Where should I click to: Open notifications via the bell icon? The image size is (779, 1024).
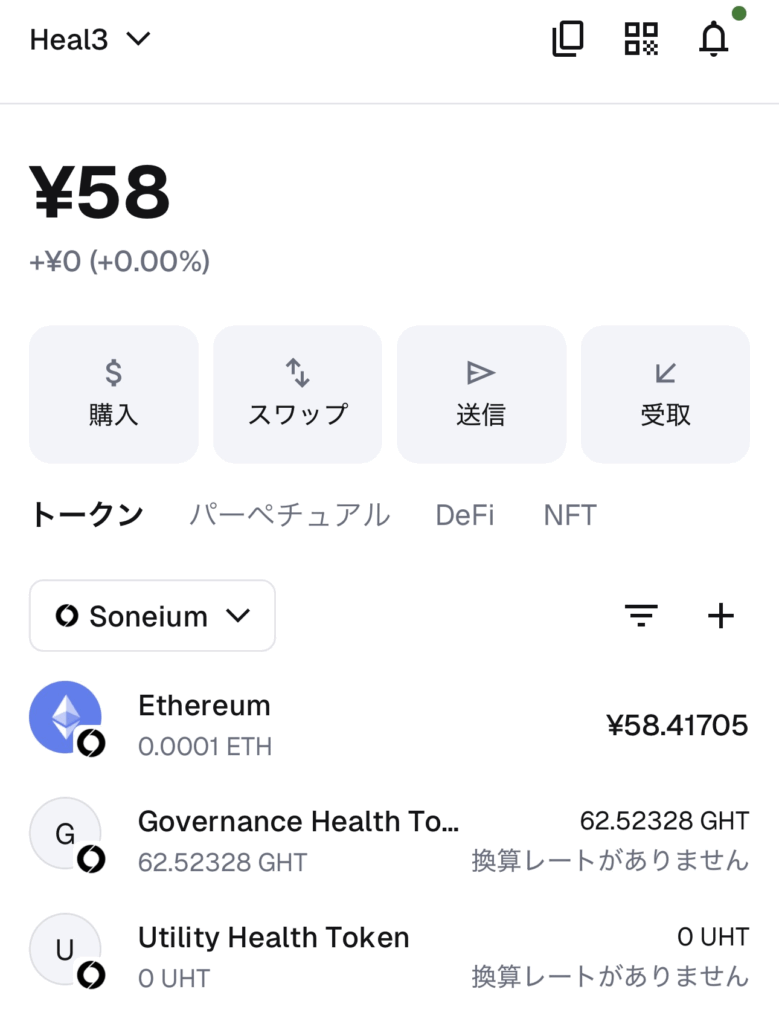click(713, 39)
